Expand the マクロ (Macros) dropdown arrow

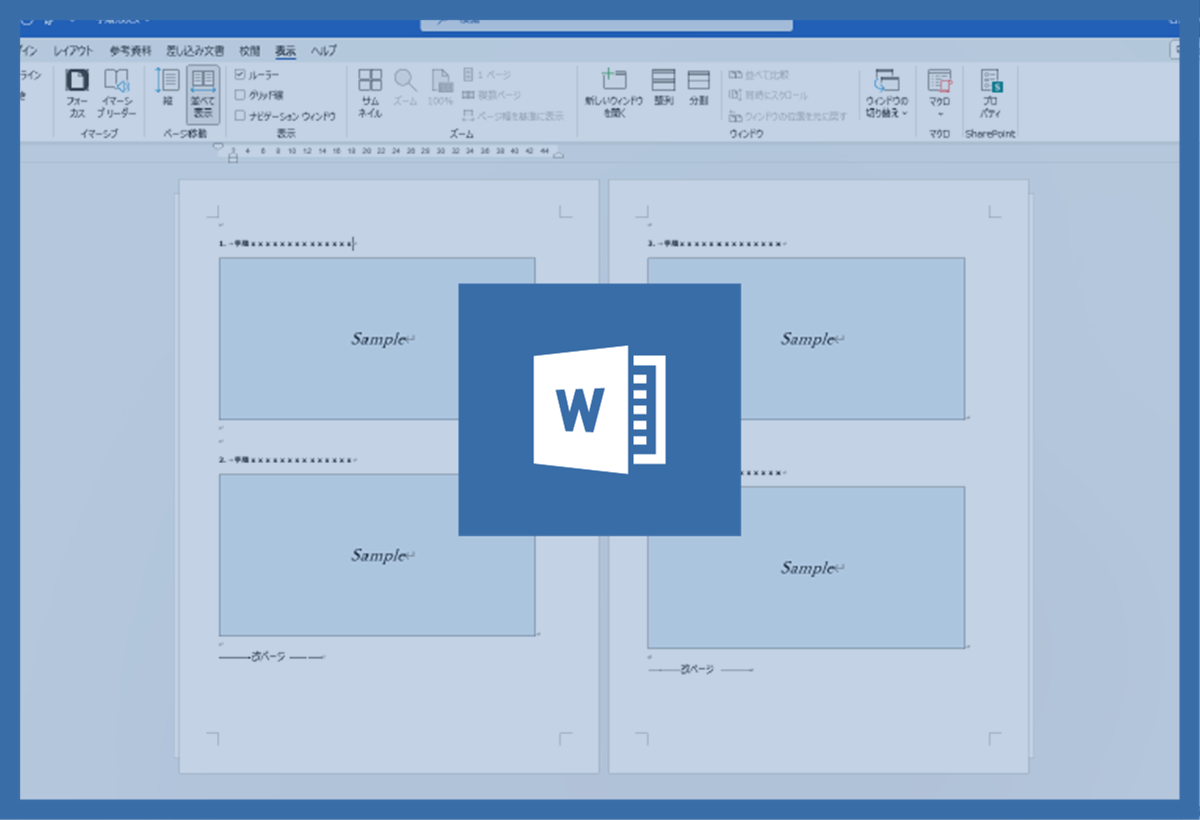[x=939, y=114]
